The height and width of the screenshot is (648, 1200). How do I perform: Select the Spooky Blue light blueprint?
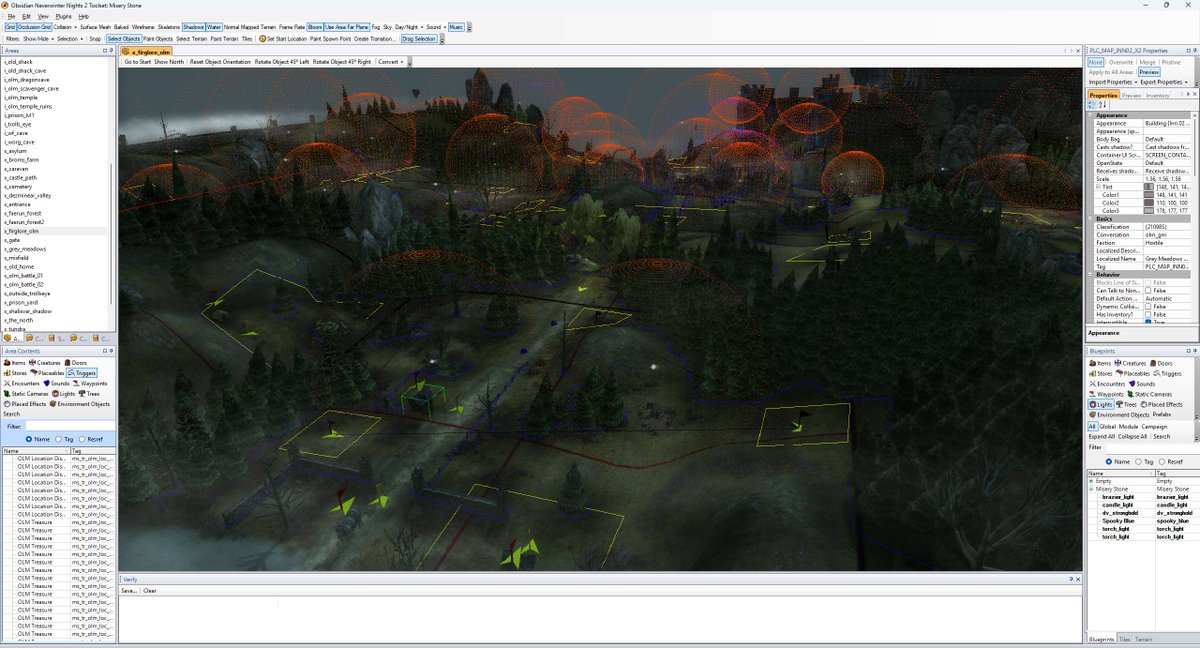[x=1118, y=521]
